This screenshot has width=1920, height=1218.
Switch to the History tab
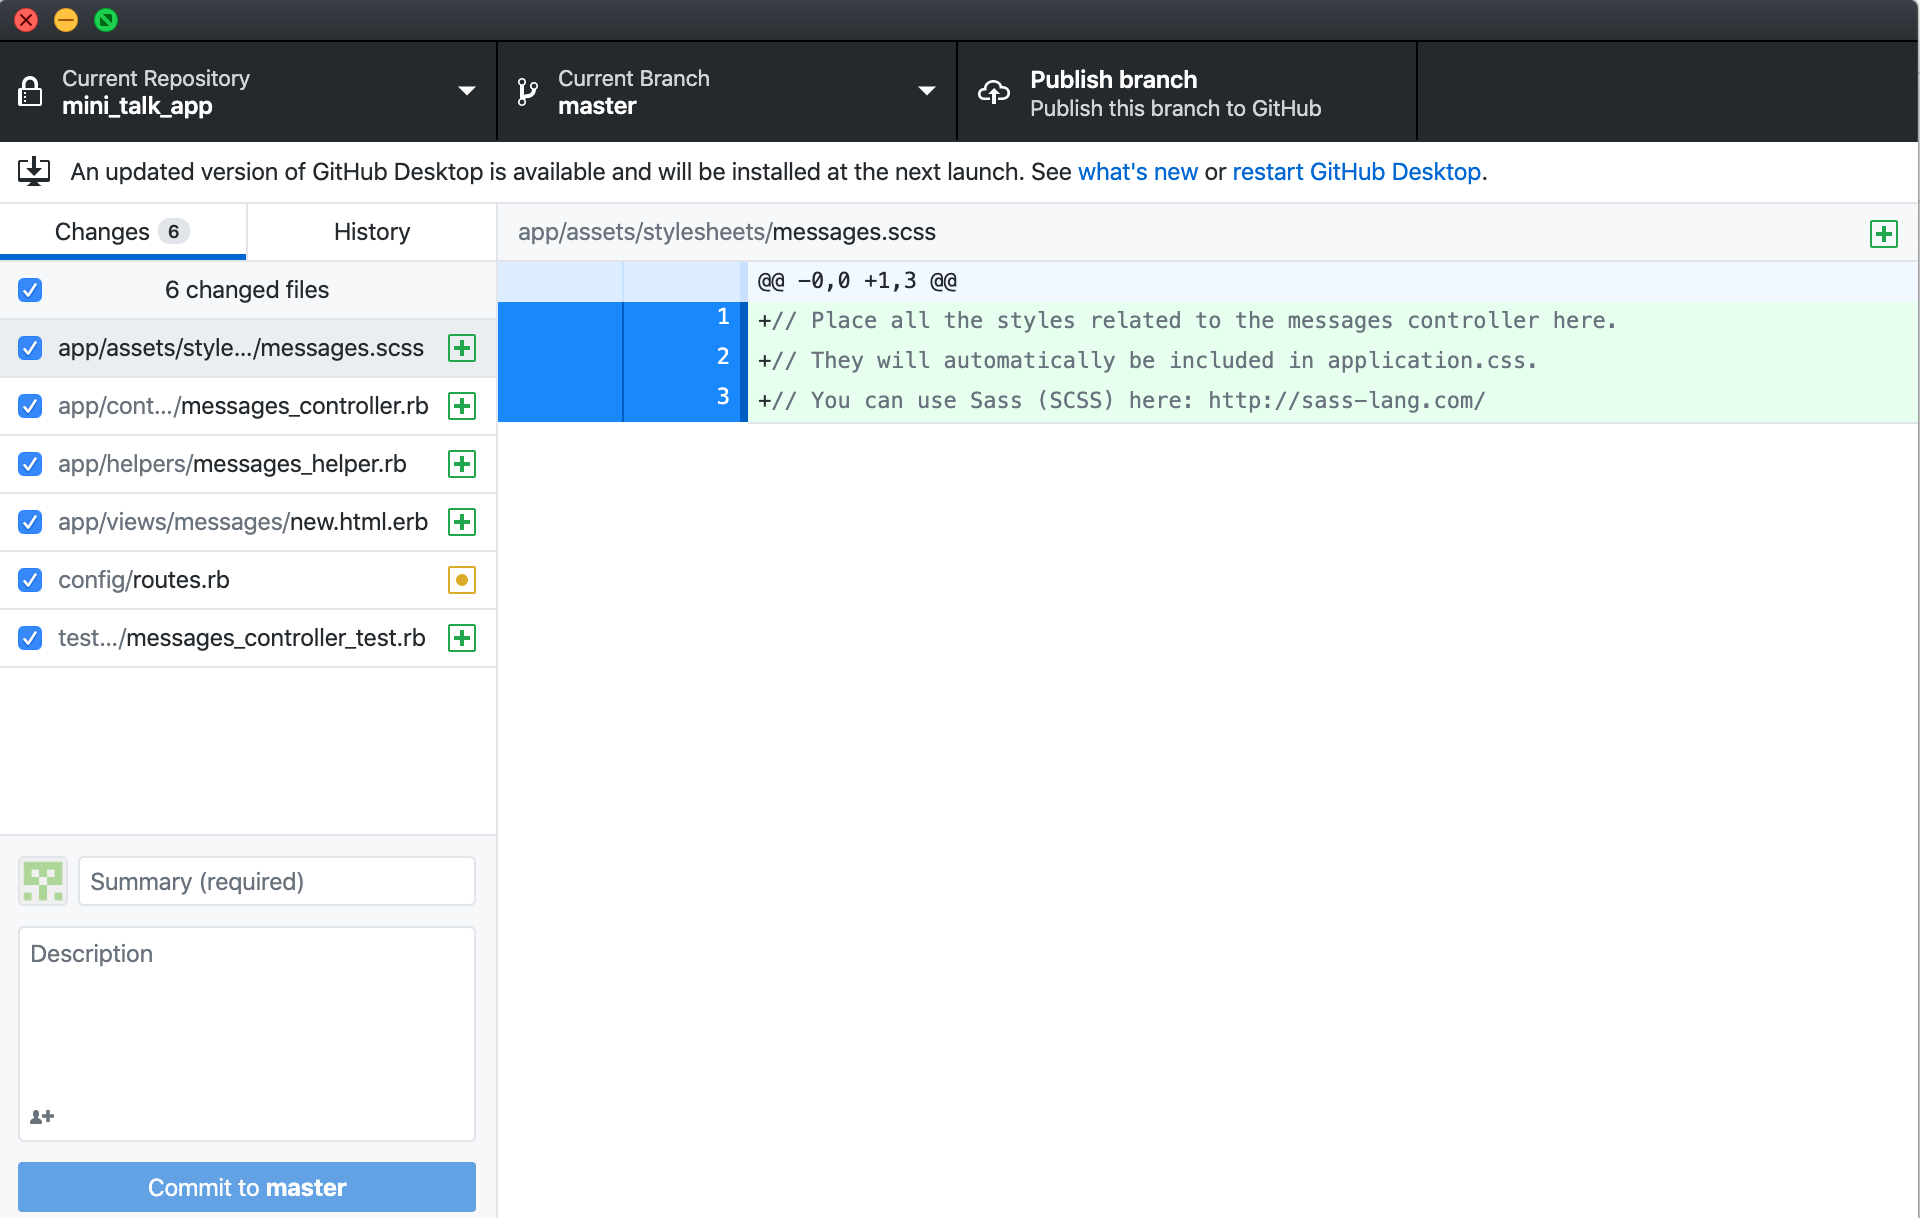point(372,232)
